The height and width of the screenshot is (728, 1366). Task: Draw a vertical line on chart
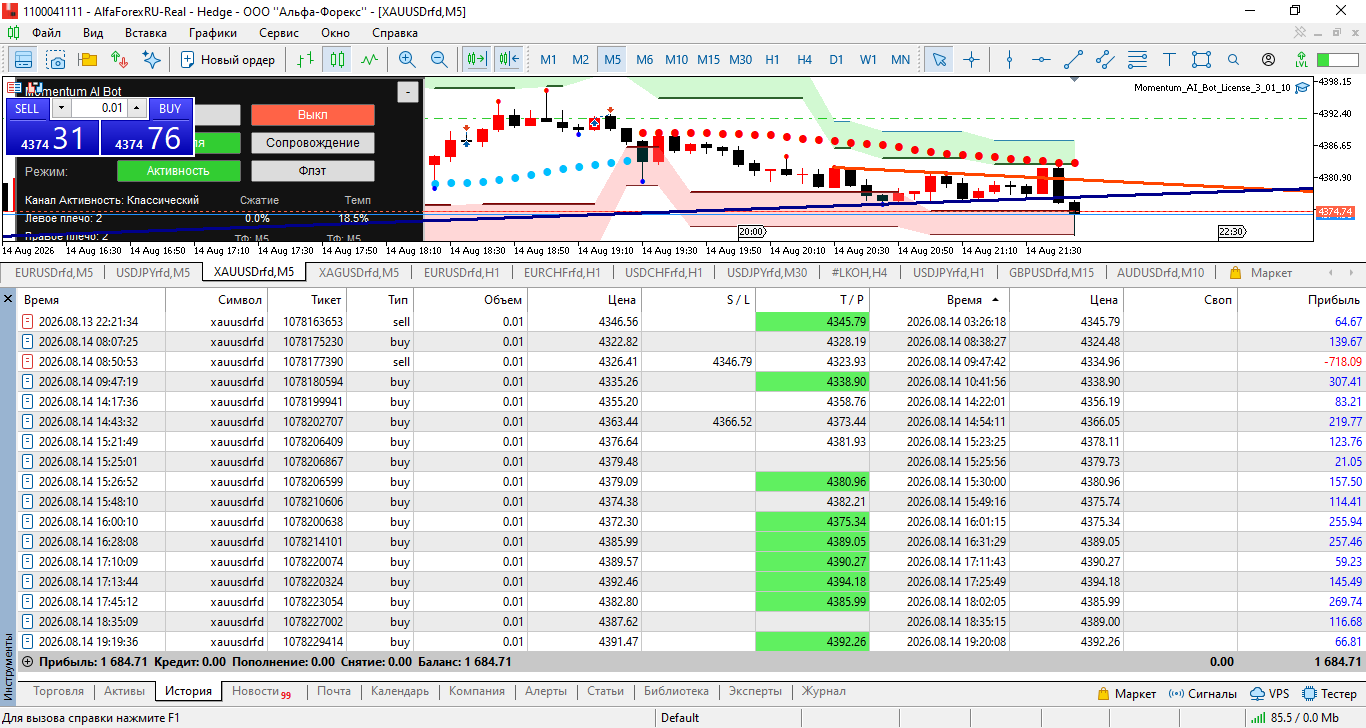1009,60
